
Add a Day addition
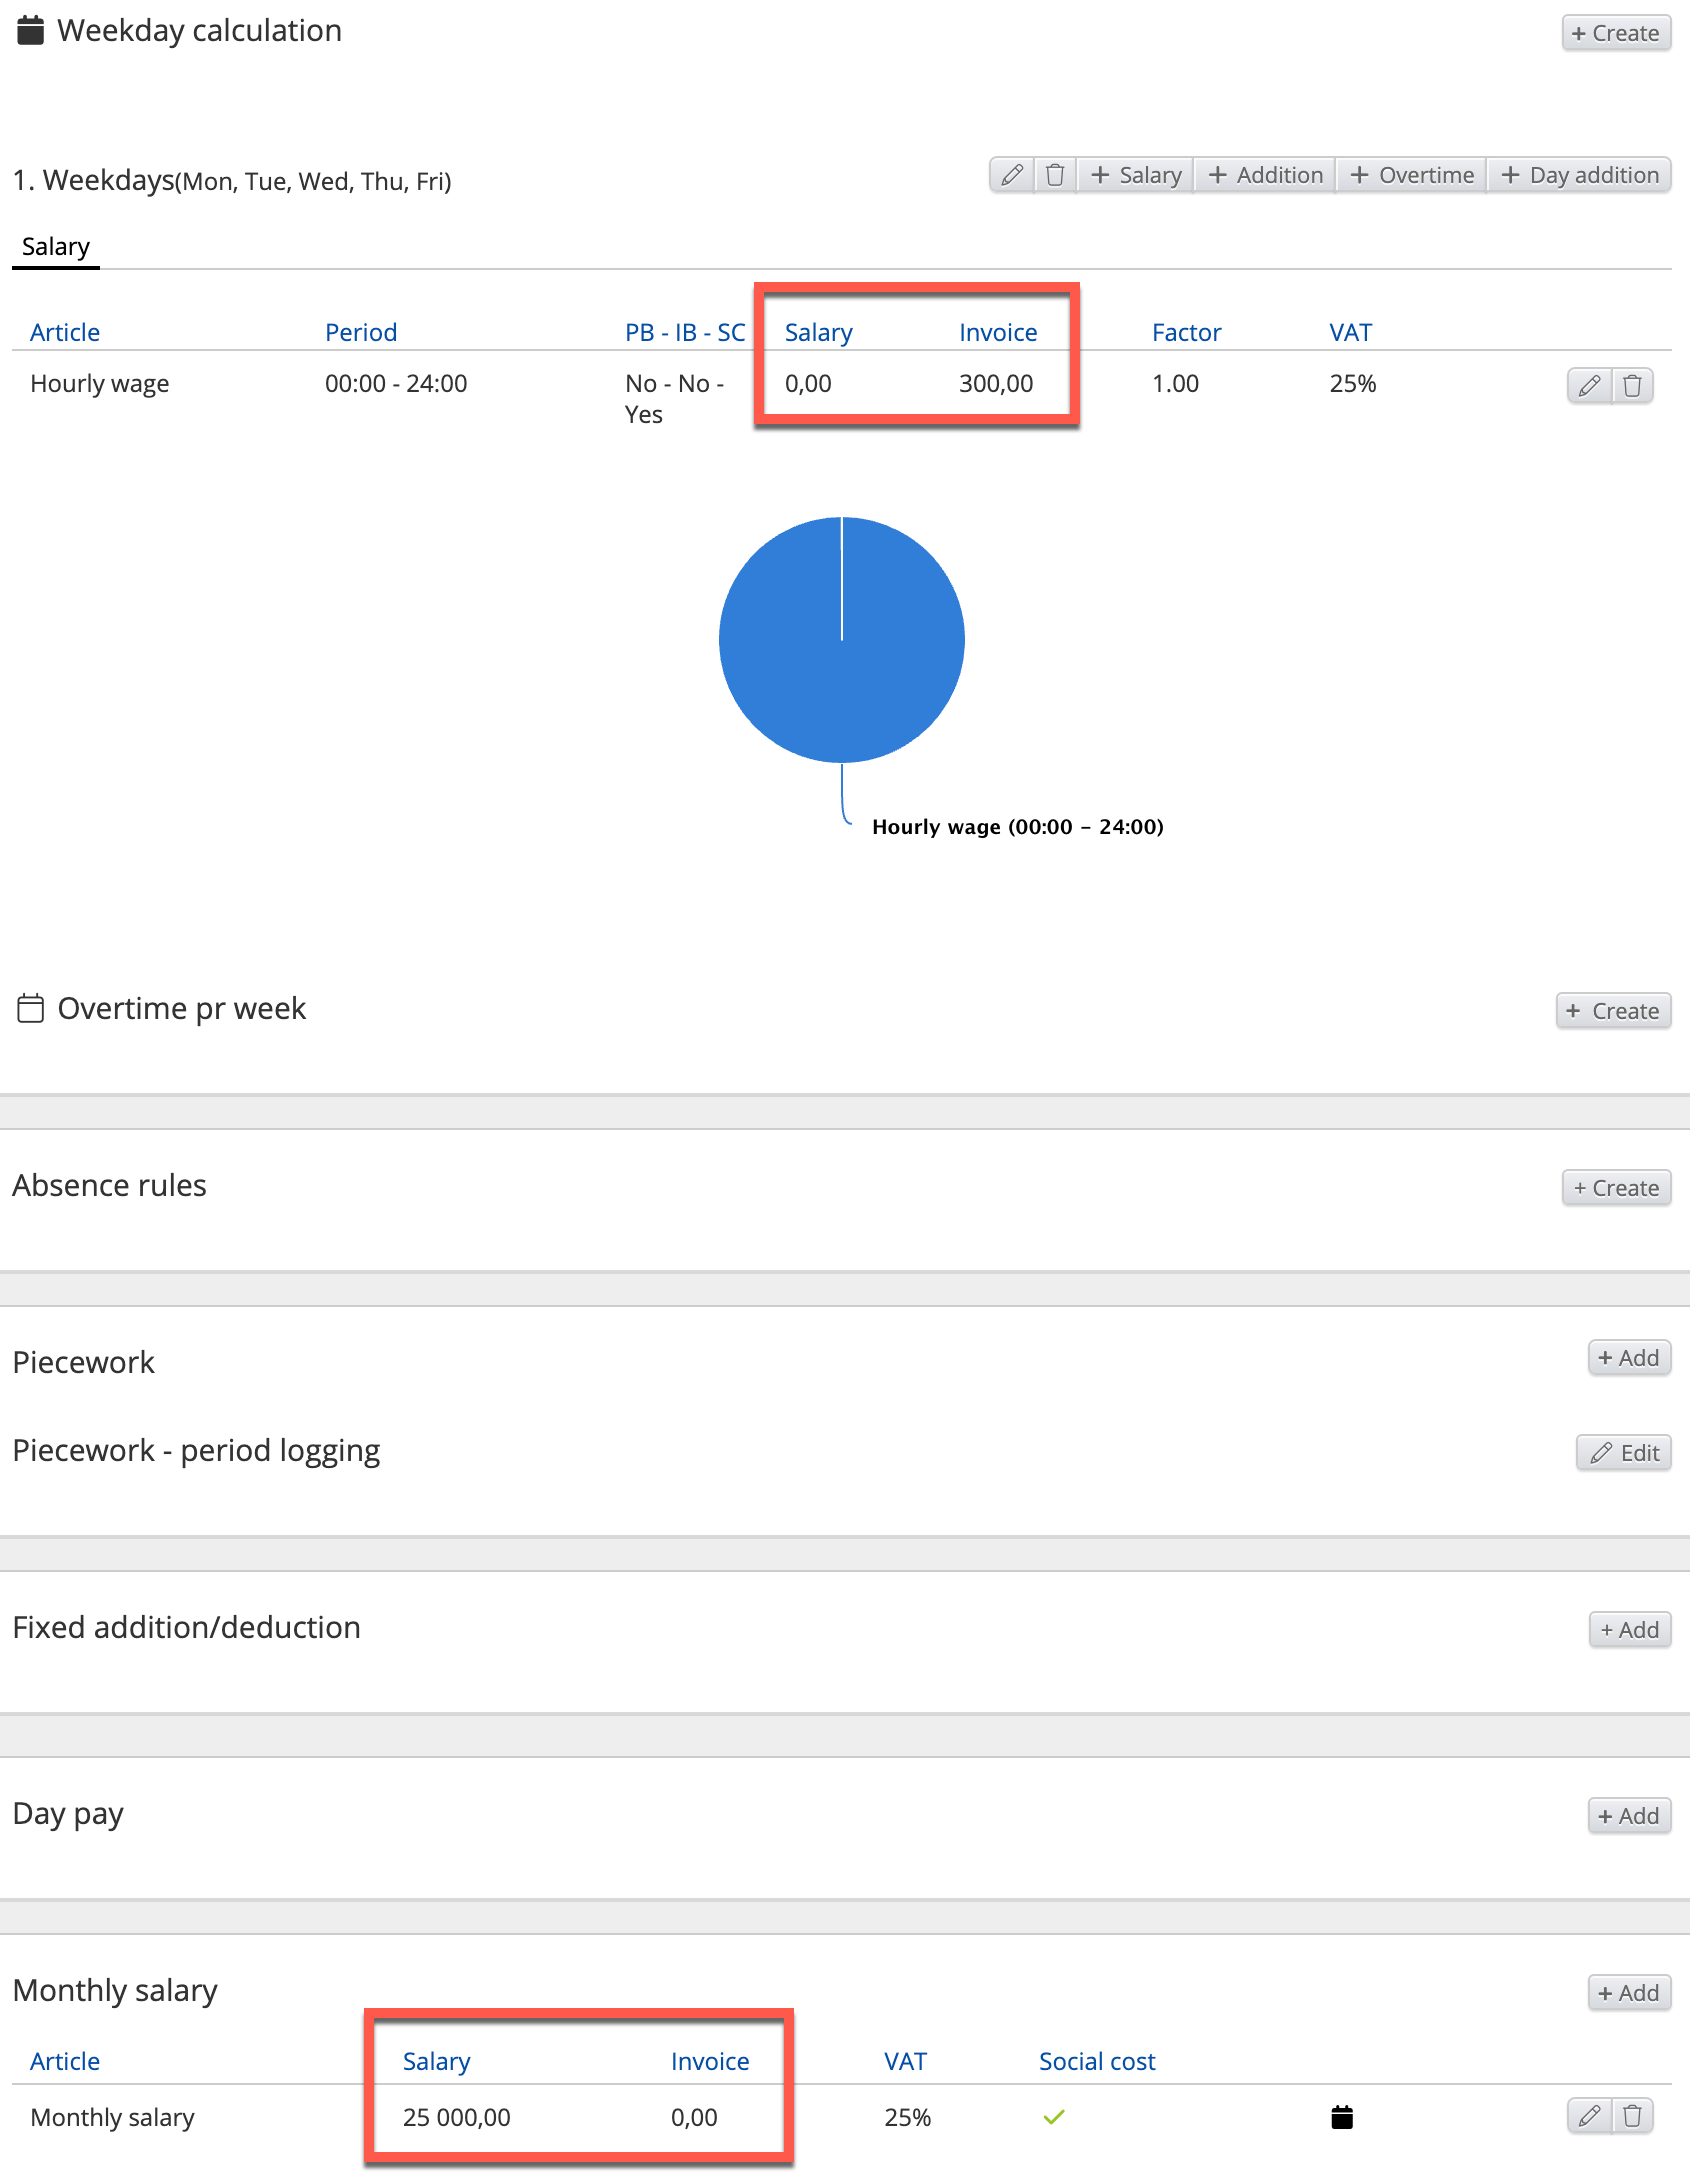[1579, 175]
